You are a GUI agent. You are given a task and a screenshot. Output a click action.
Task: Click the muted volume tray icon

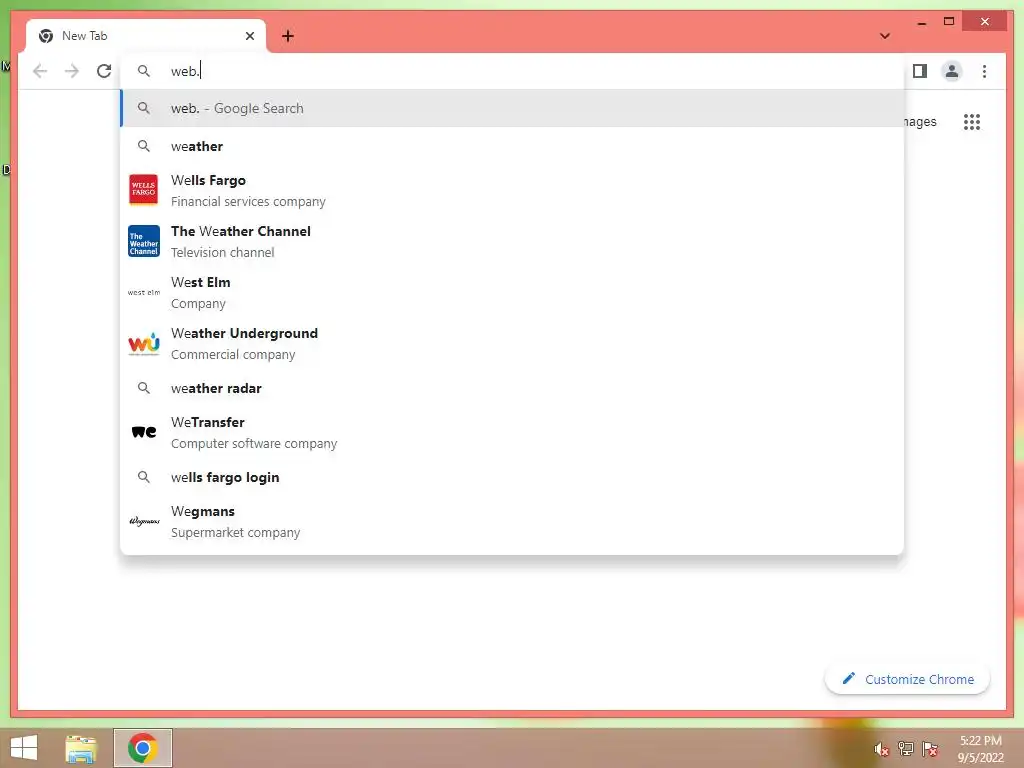(x=881, y=749)
